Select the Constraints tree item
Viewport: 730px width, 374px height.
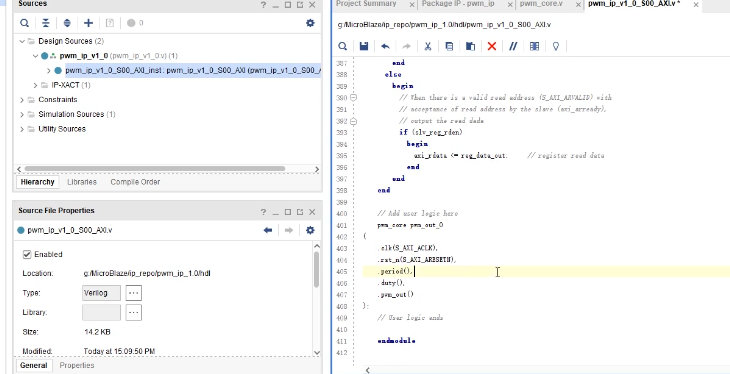(58, 100)
